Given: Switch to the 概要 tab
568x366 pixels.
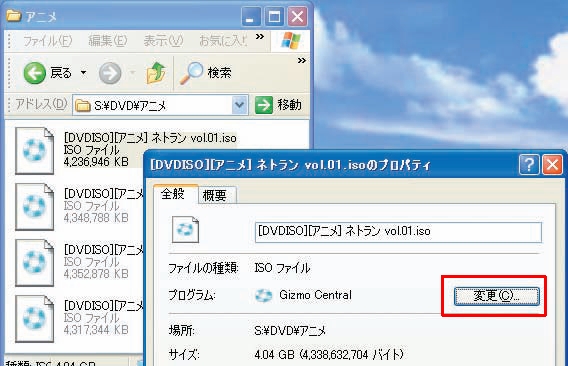Looking at the screenshot, I should tap(215, 195).
